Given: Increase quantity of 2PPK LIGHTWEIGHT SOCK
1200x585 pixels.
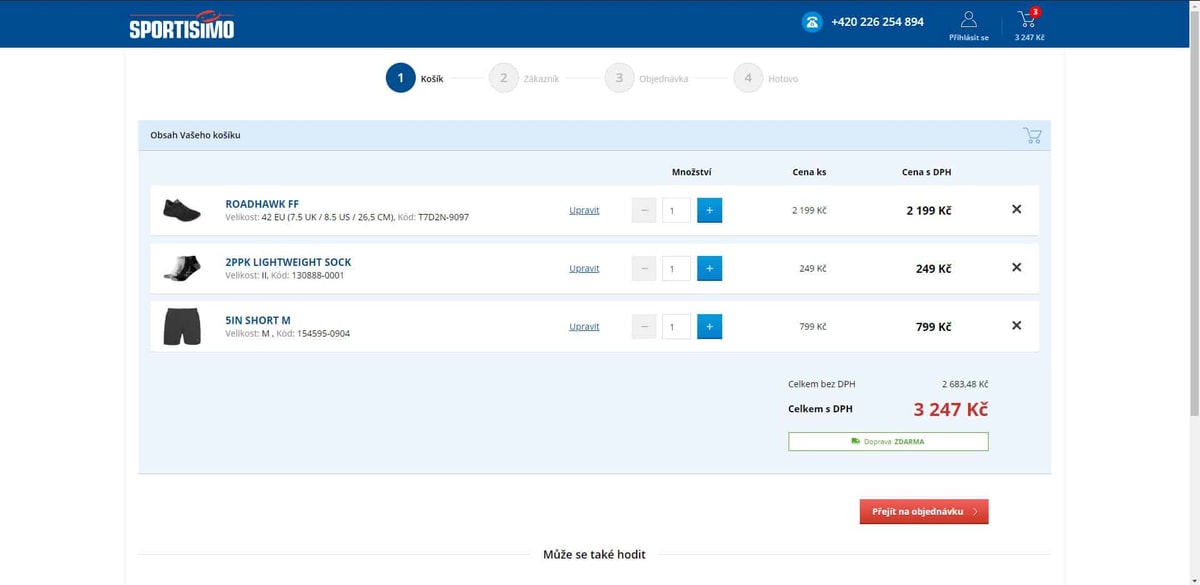Looking at the screenshot, I should pos(709,268).
